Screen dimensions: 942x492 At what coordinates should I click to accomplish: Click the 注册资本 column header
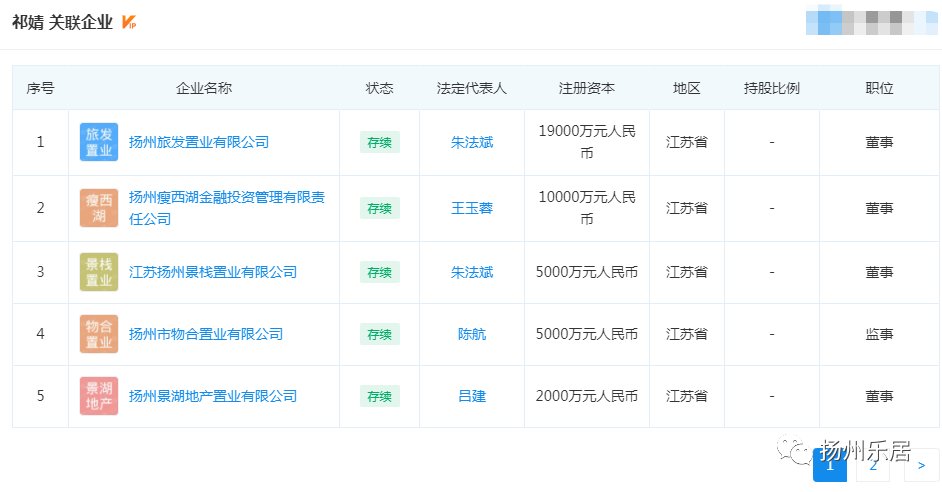click(x=586, y=88)
